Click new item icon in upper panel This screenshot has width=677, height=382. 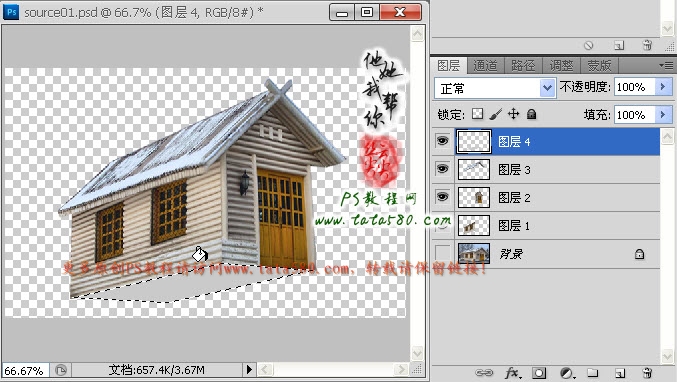coord(619,45)
